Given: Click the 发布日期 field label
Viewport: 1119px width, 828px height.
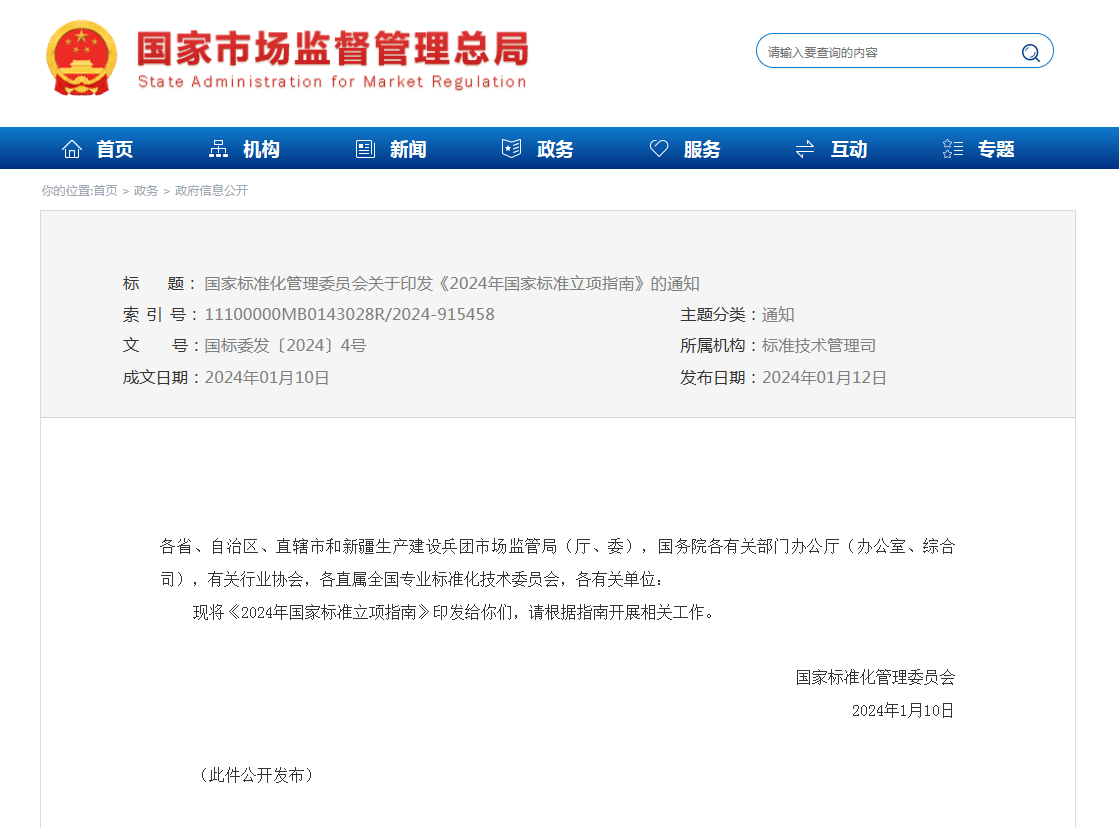Looking at the screenshot, I should 717,378.
